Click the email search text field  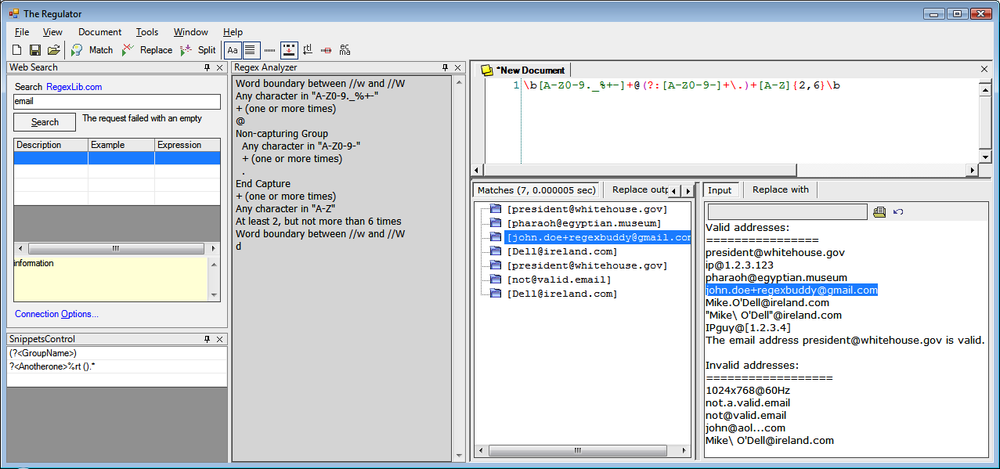tap(116, 102)
